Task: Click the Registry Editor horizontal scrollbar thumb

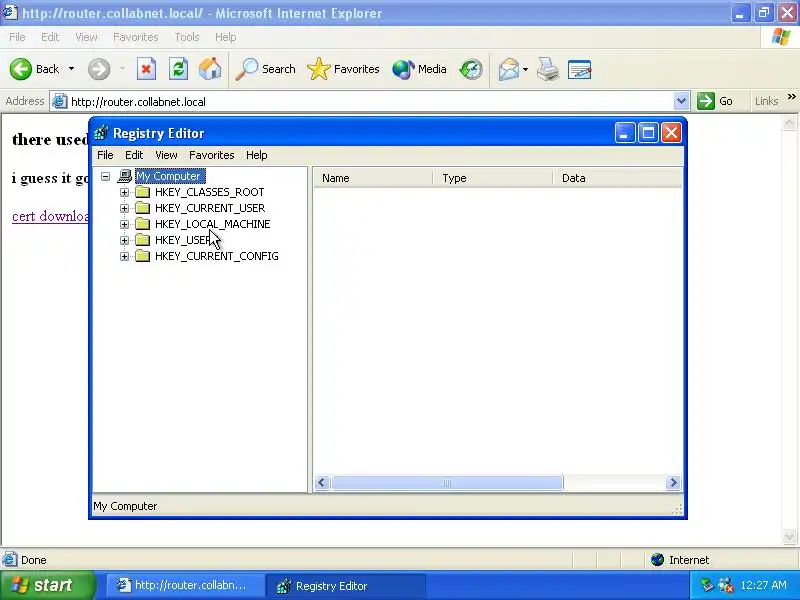Action: pos(447,483)
